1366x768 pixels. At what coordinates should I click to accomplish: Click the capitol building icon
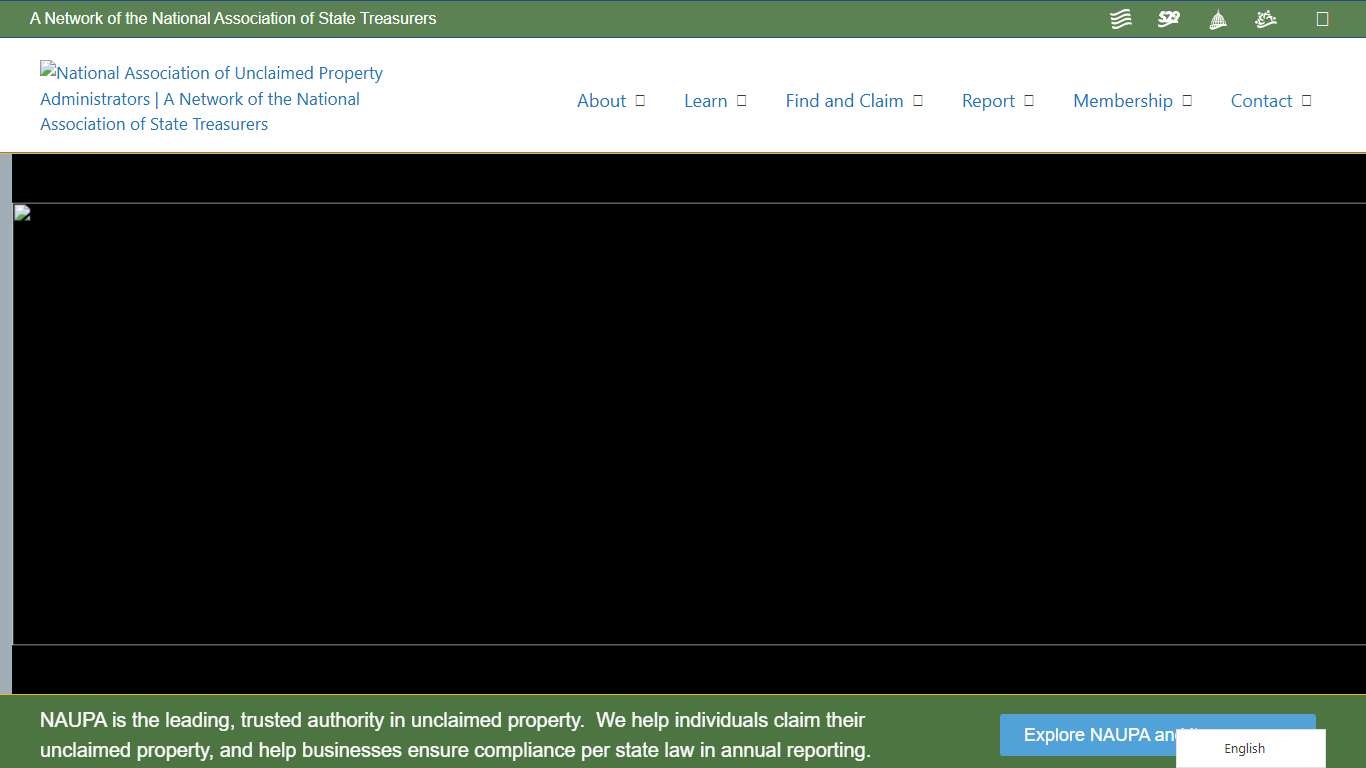[x=1217, y=18]
